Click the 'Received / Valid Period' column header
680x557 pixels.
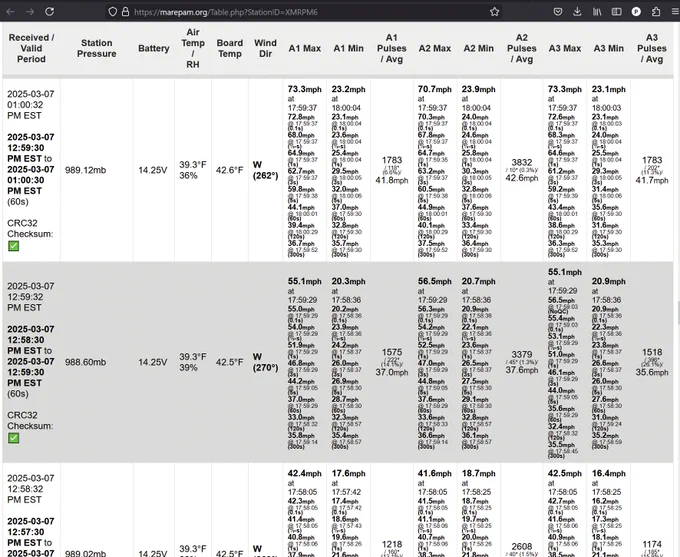31,48
